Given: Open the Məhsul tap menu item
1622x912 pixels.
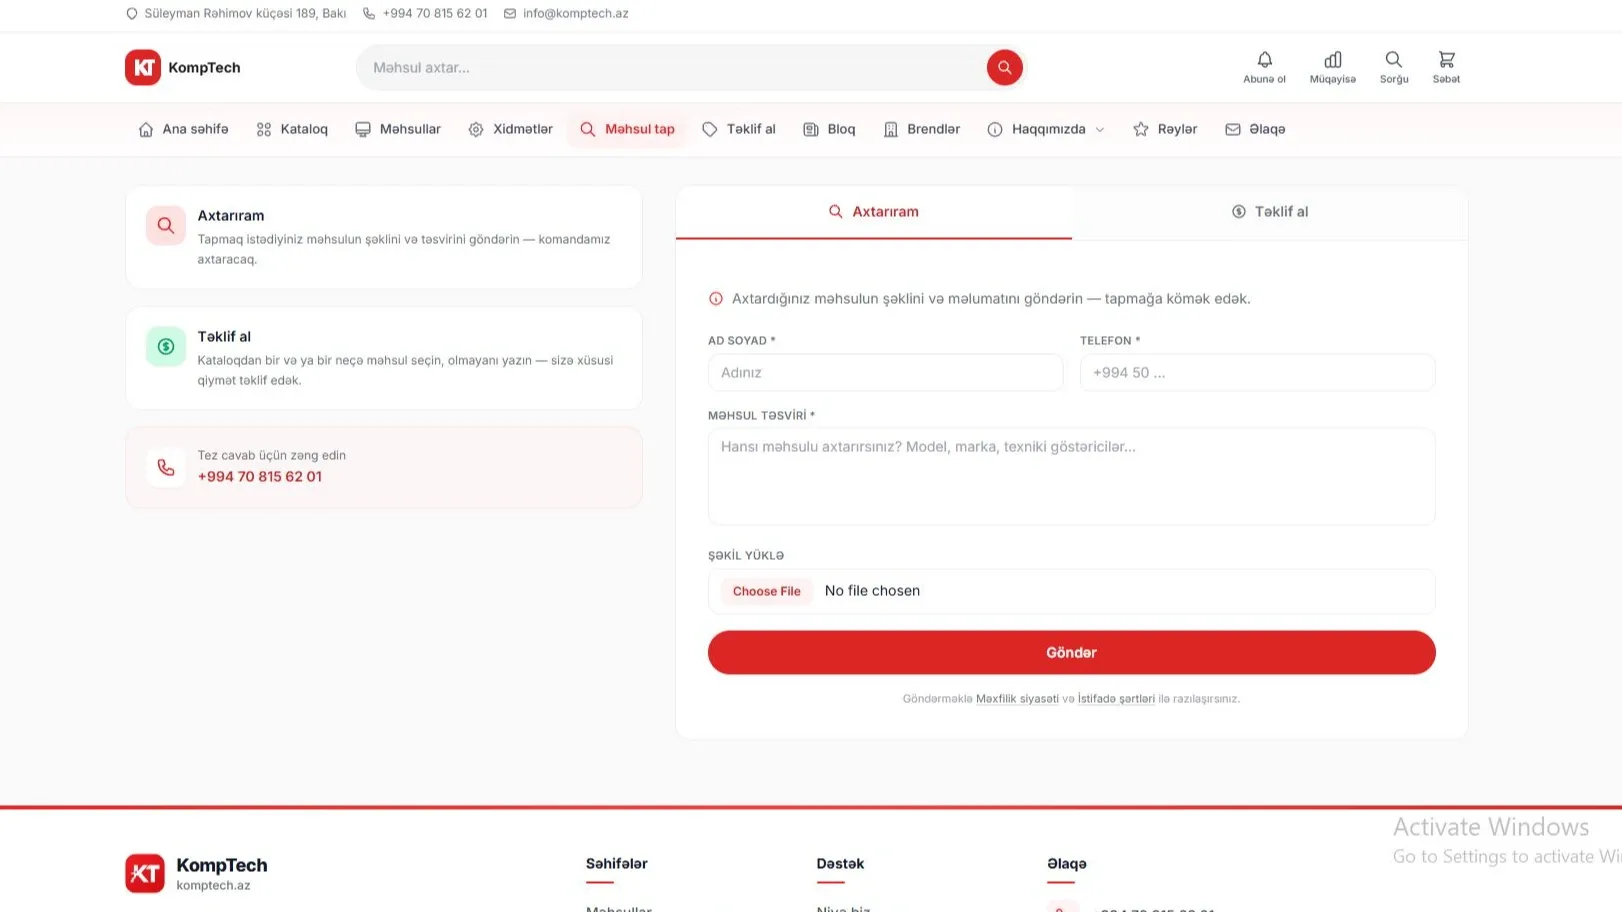Looking at the screenshot, I should pyautogui.click(x=628, y=129).
